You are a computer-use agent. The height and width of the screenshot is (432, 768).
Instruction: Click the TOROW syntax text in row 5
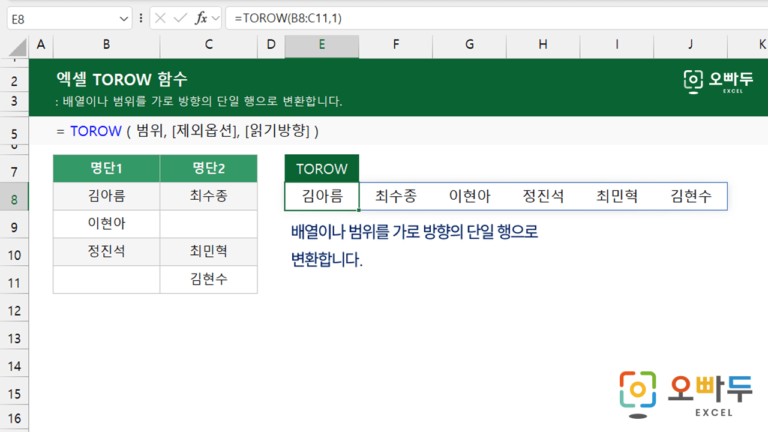tap(188, 131)
